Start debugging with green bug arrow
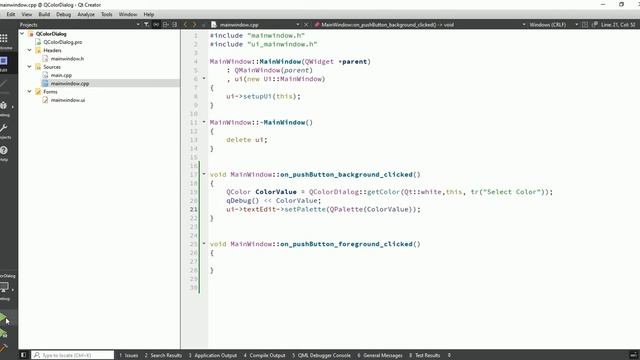The width and height of the screenshot is (640, 360). [3, 334]
